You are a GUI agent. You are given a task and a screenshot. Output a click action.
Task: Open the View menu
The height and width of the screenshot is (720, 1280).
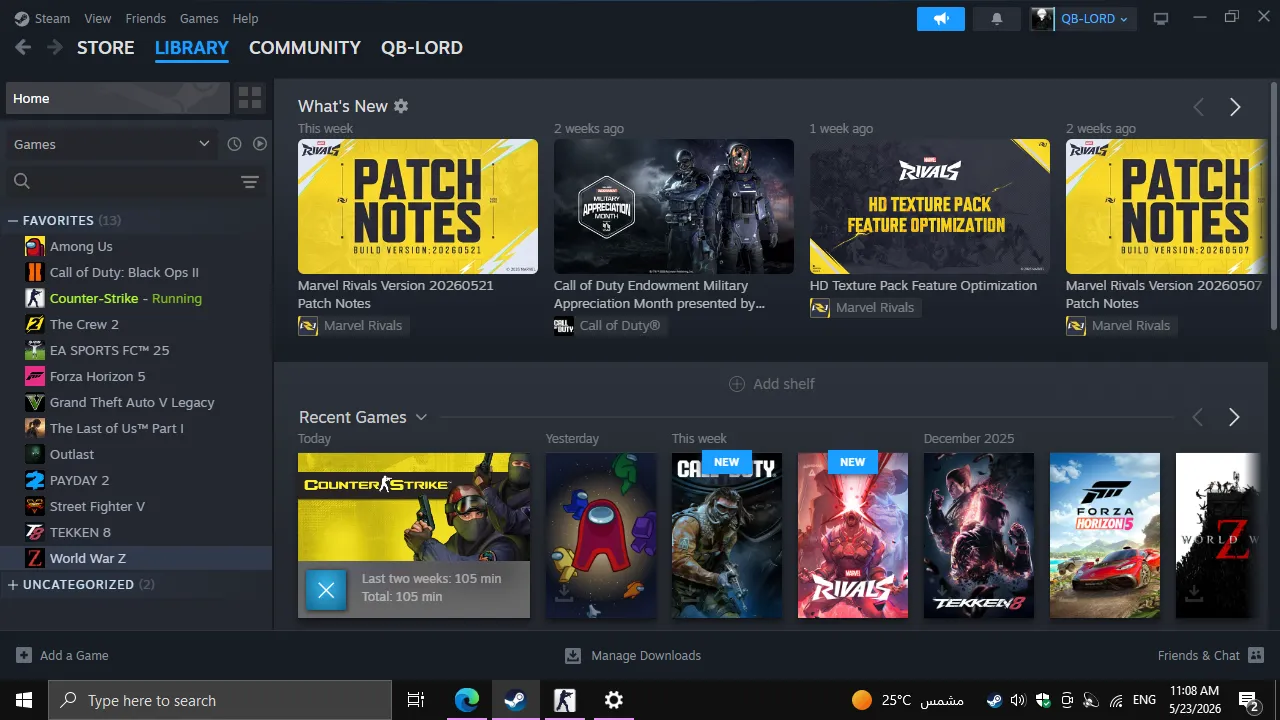(98, 18)
